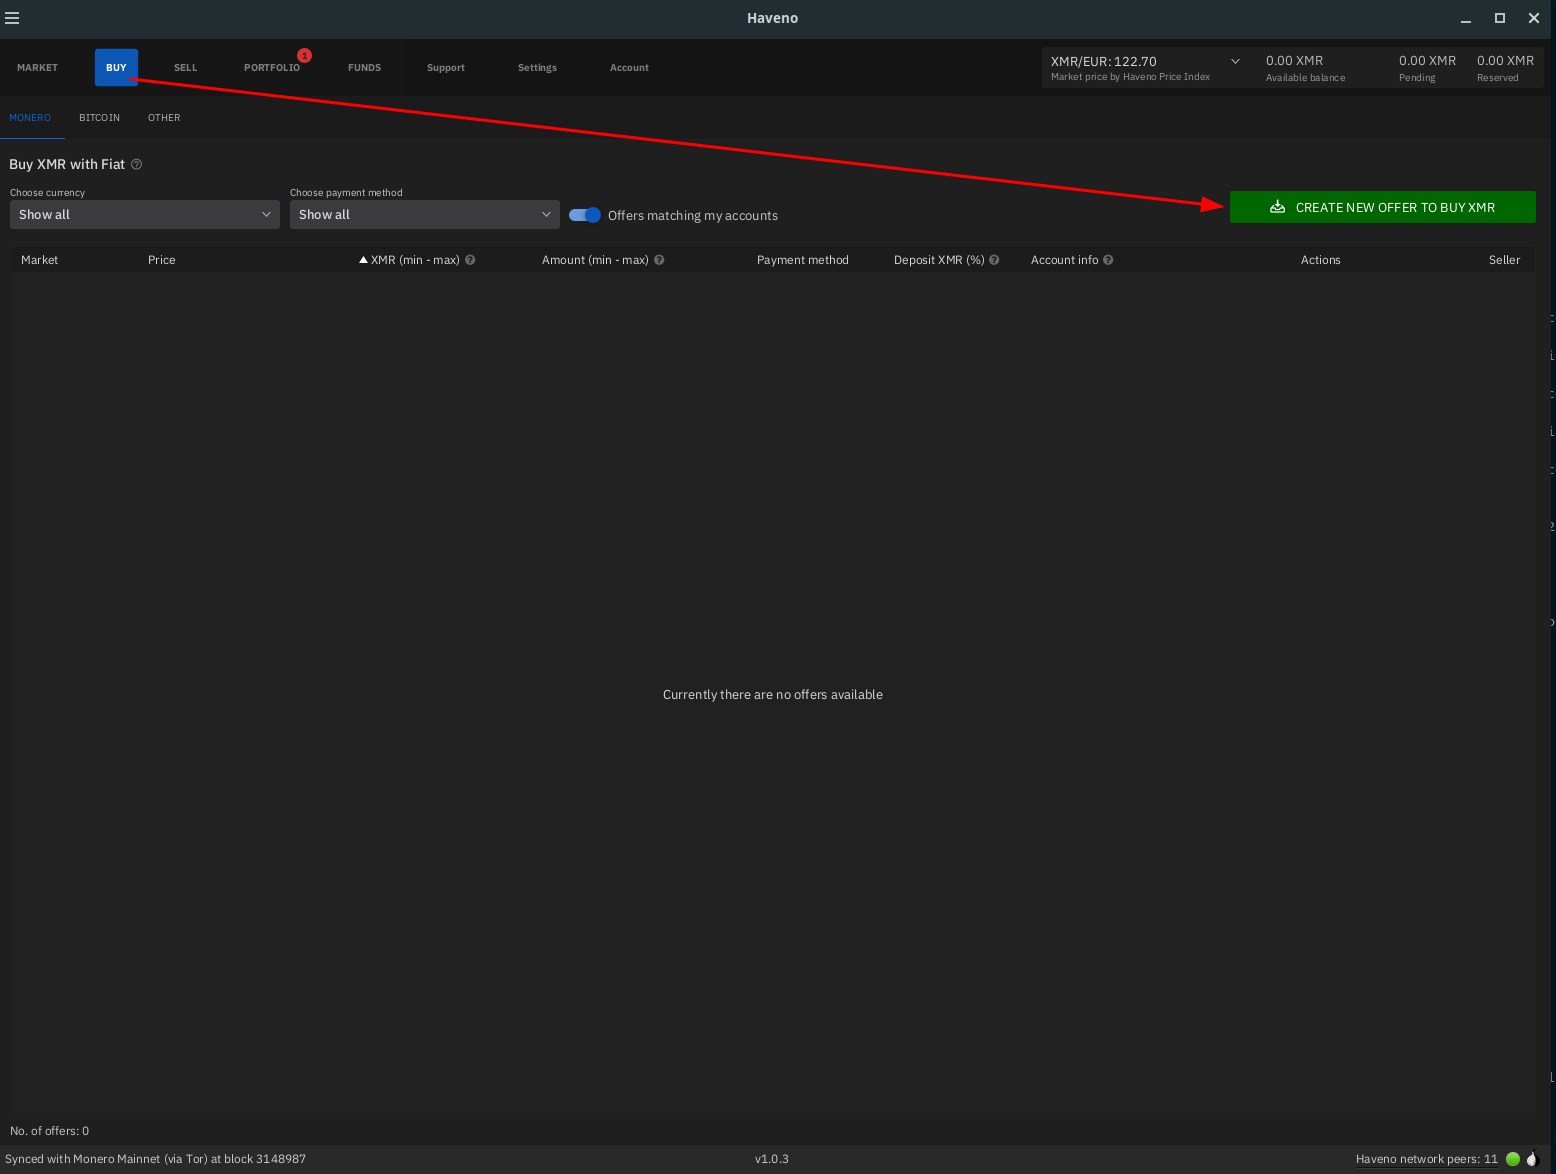This screenshot has height=1174, width=1556.
Task: Open the Settings section
Action: [537, 68]
